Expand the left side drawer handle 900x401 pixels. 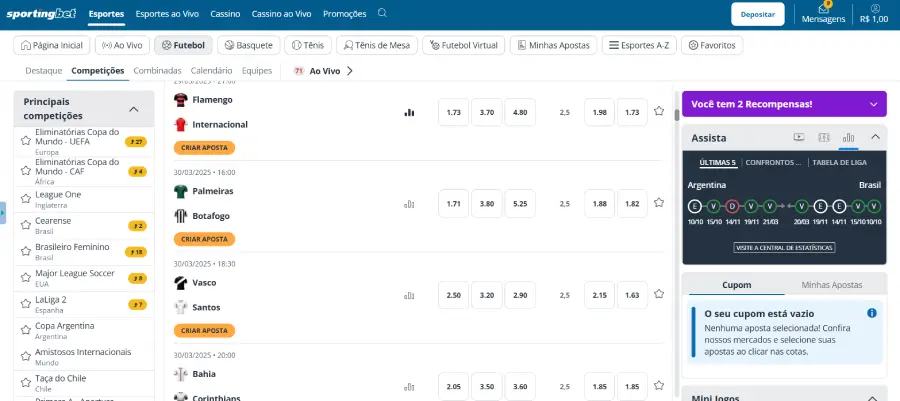pos(3,213)
